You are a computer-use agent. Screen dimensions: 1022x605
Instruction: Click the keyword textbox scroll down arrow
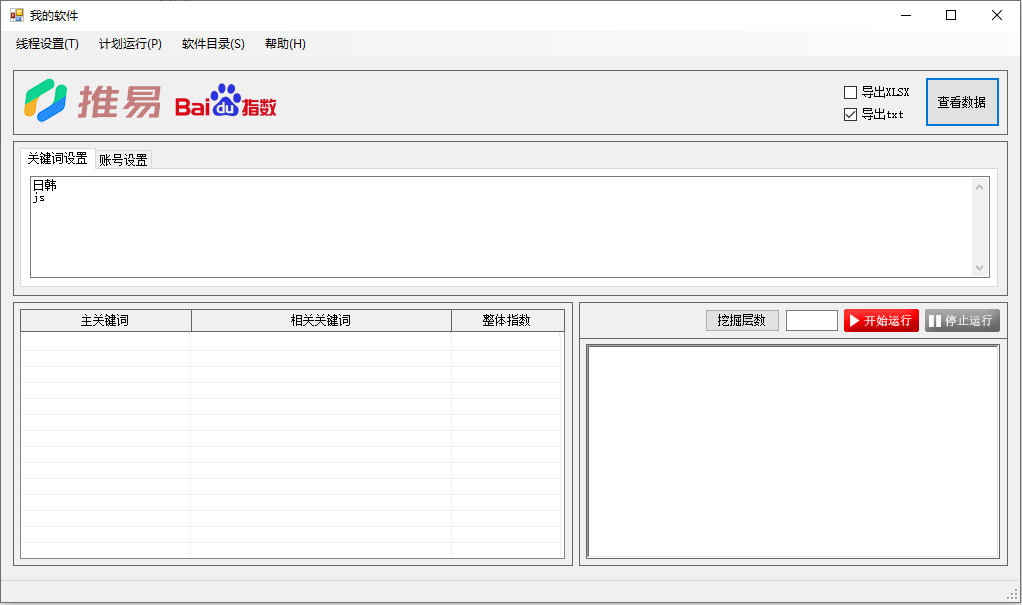pyautogui.click(x=980, y=268)
